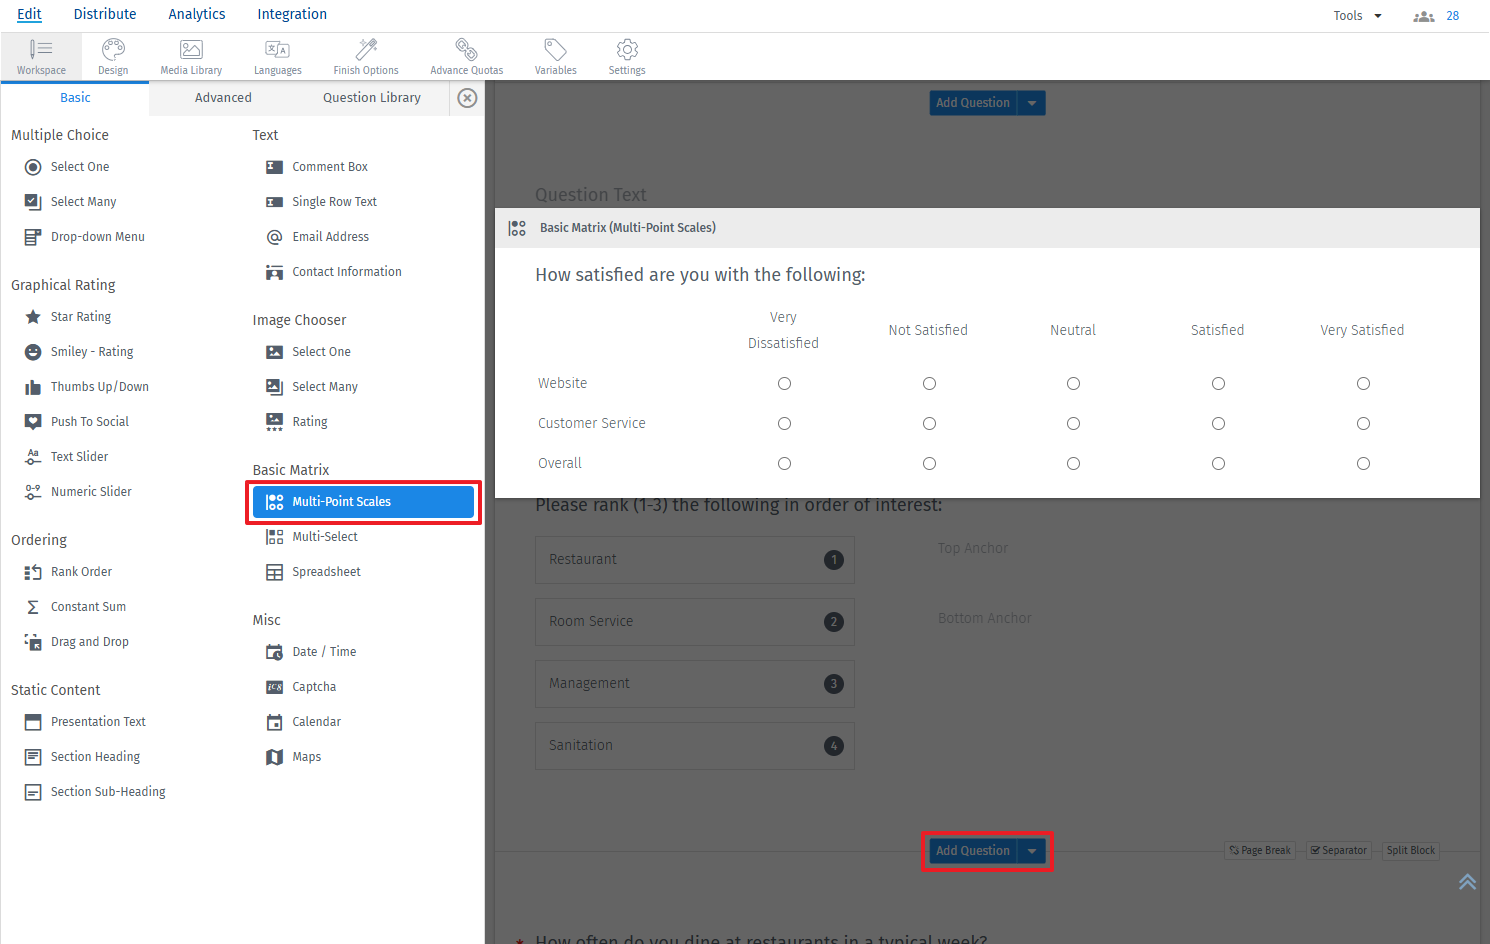
Task: Select the Star Rating question type
Action: pyautogui.click(x=79, y=316)
